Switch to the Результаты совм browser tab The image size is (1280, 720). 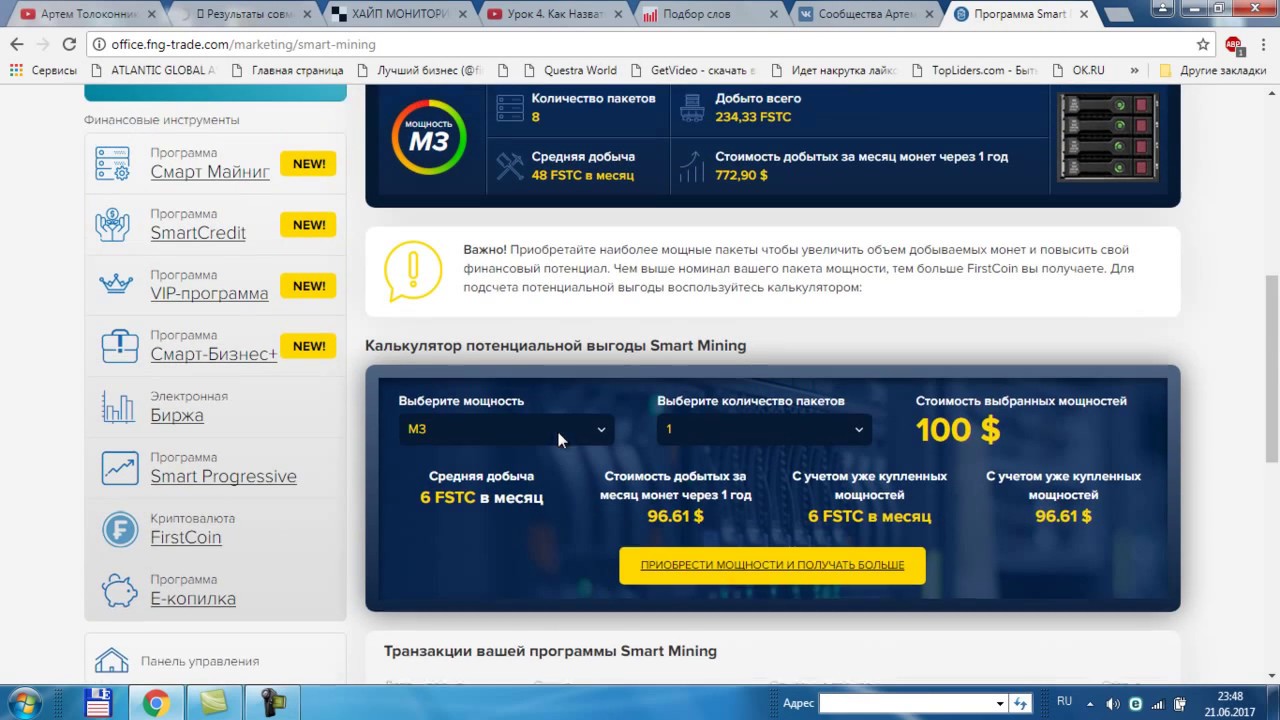tap(244, 14)
